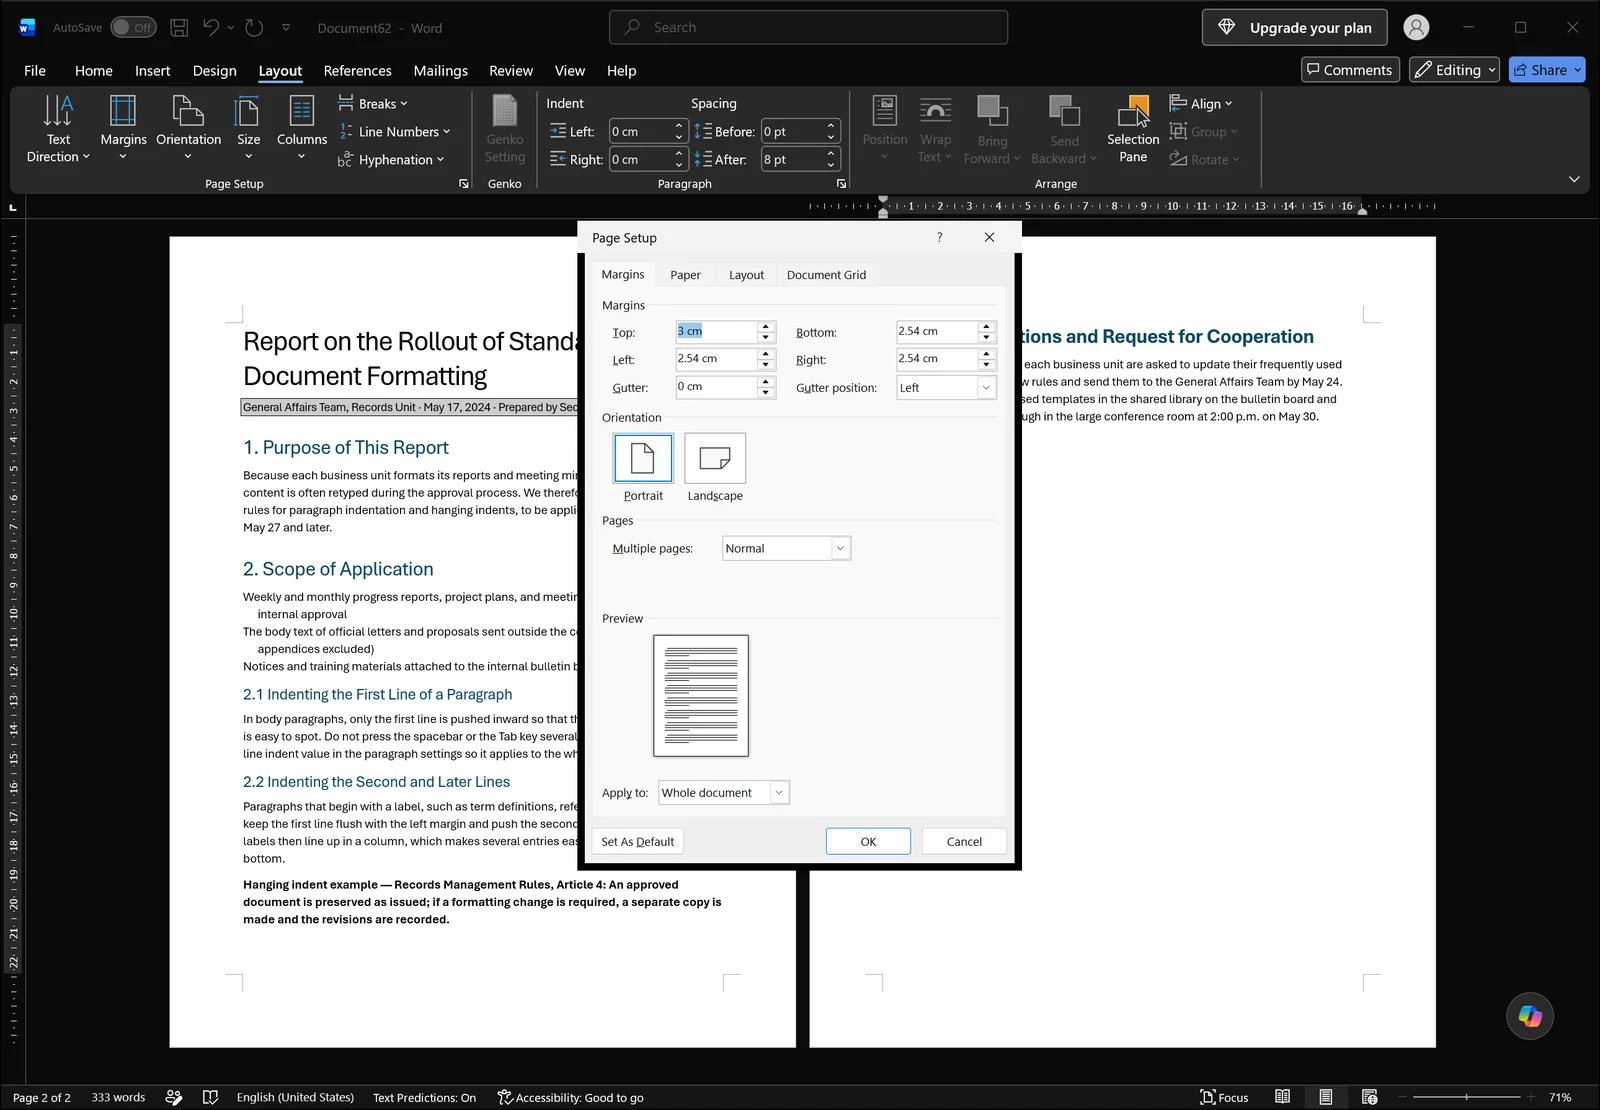Click the spelling check status icon
This screenshot has width=1600, height=1110.
(210, 1097)
